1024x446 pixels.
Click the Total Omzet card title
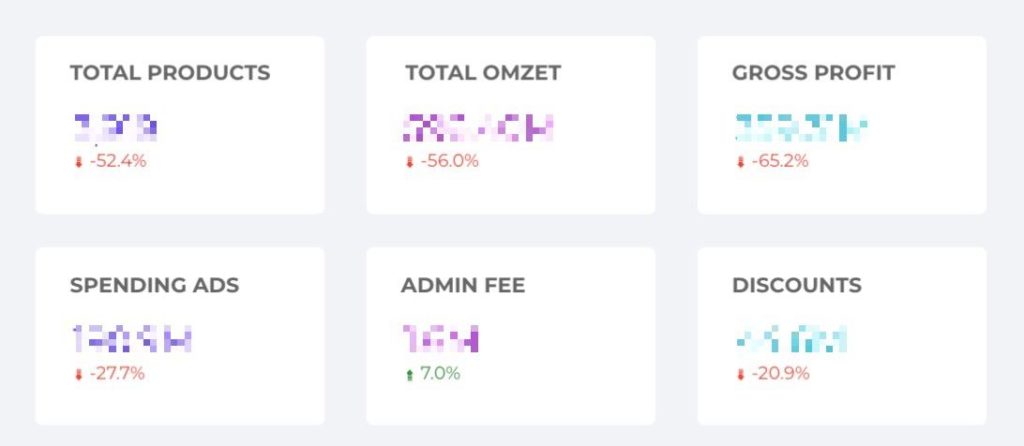483,73
